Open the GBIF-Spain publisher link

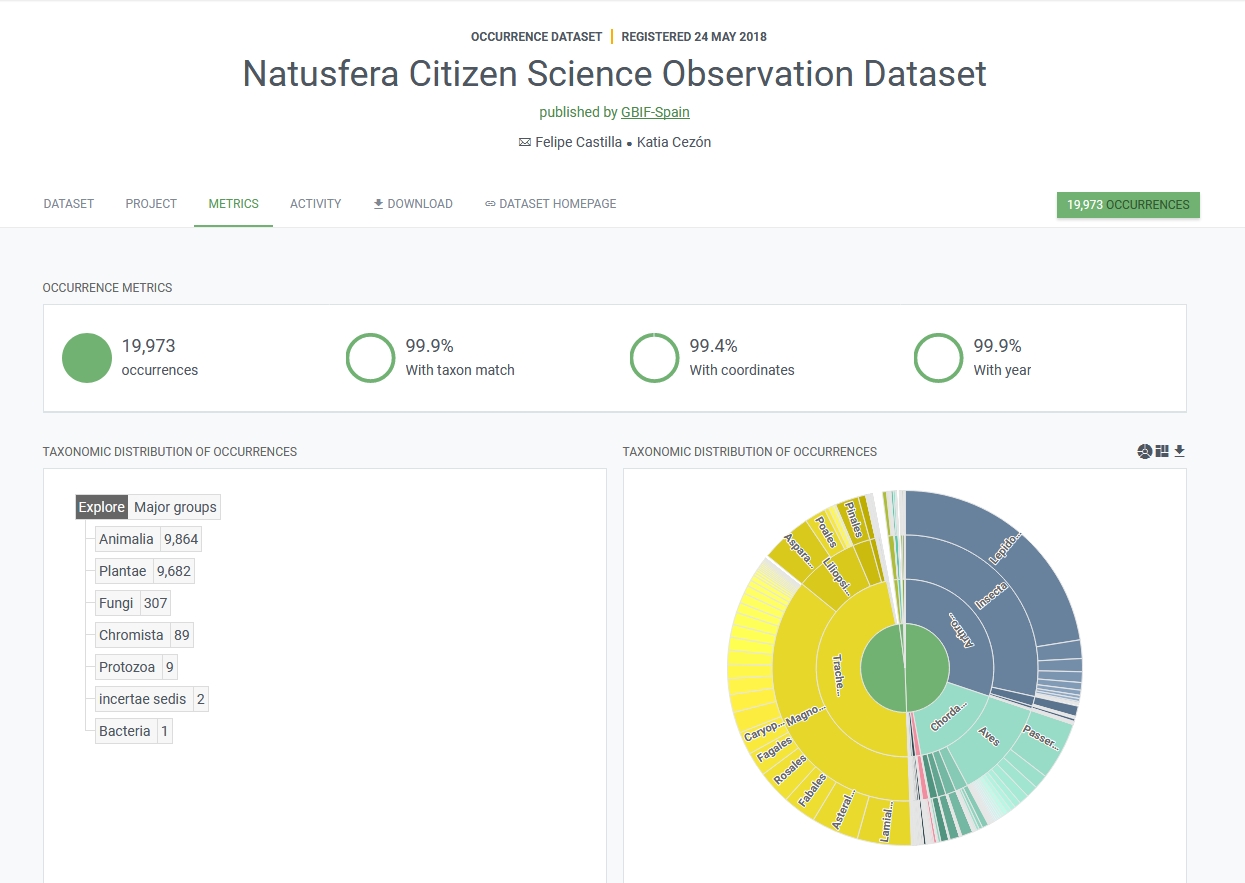tap(655, 112)
